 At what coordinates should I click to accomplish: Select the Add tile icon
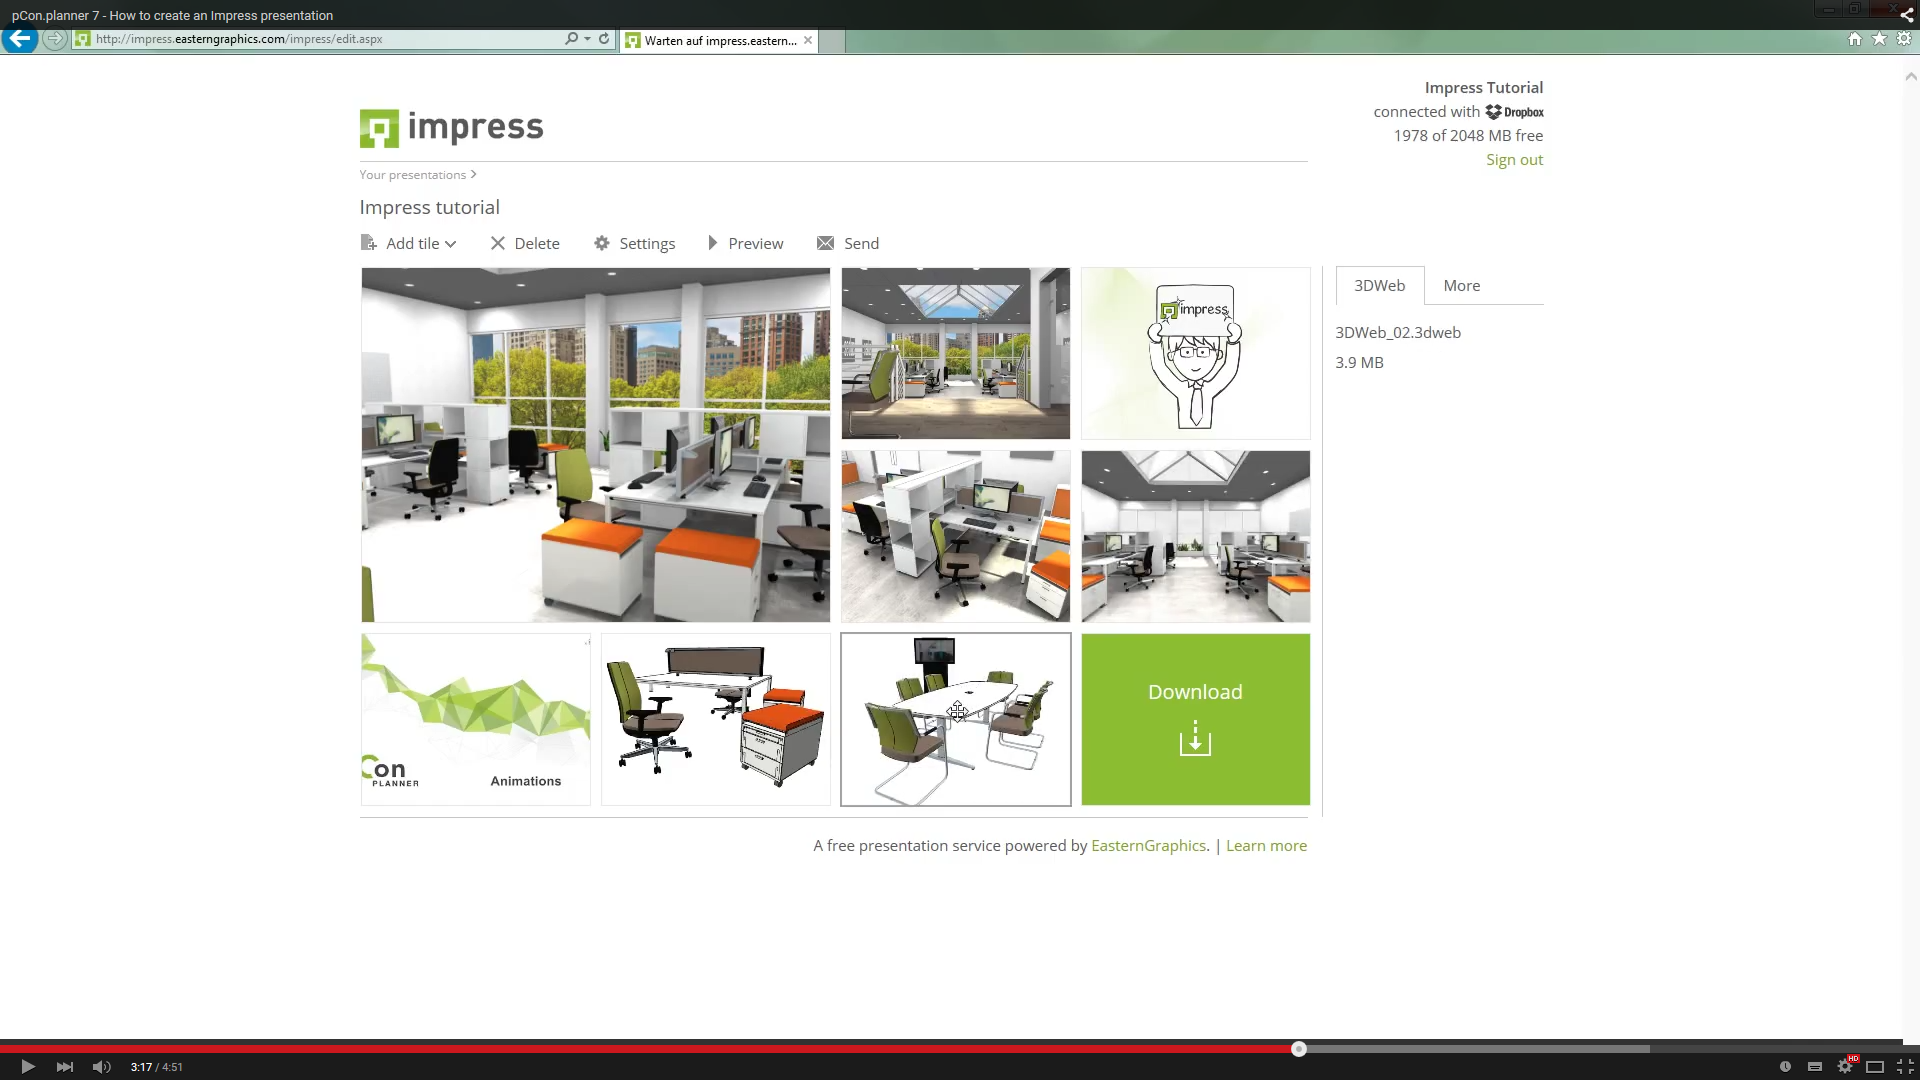coord(368,243)
